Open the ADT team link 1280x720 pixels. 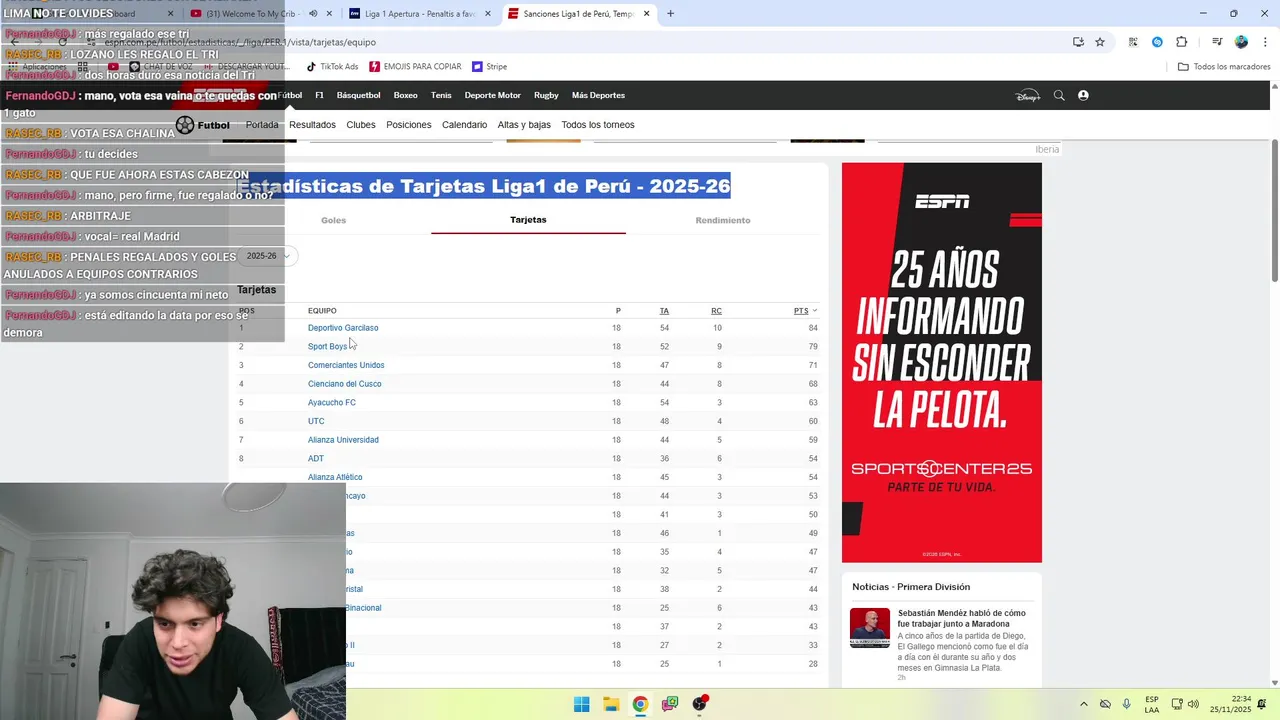[x=316, y=459]
